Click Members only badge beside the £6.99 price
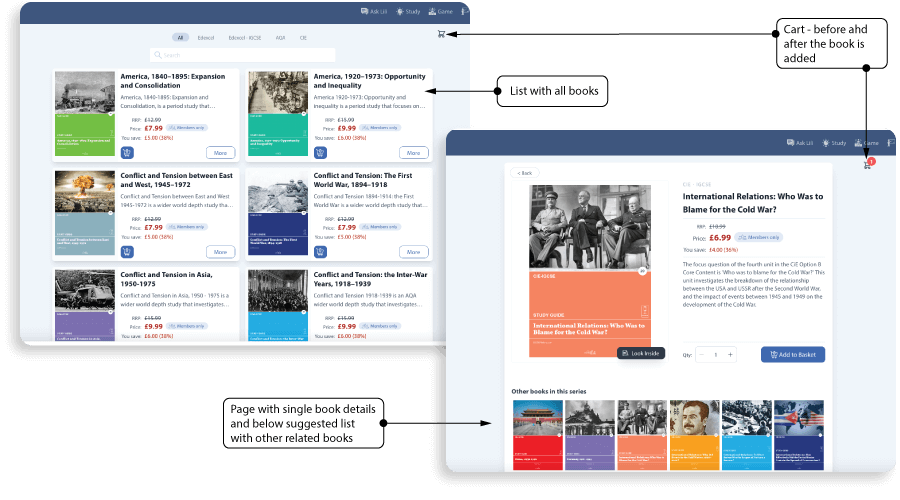The height and width of the screenshot is (500, 900). coord(759,237)
